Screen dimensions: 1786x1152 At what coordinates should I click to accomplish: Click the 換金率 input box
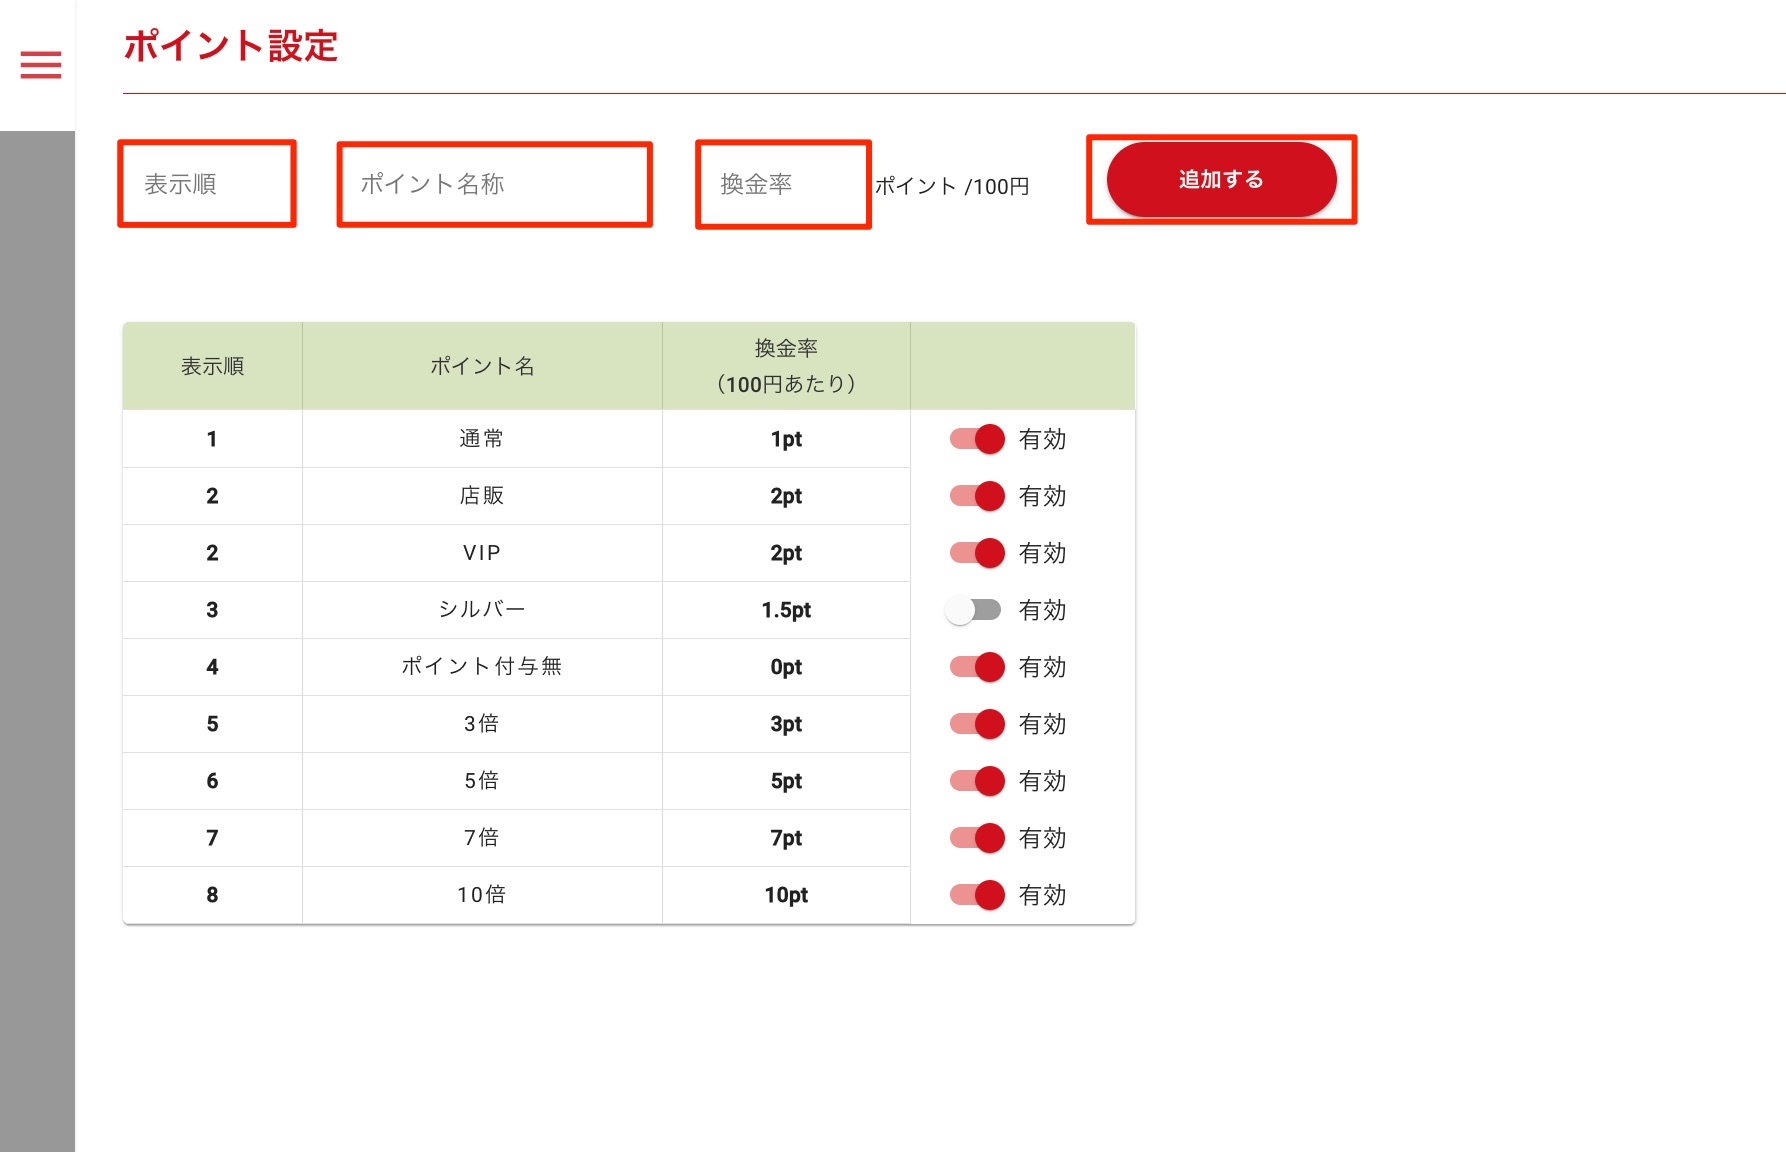coord(783,184)
